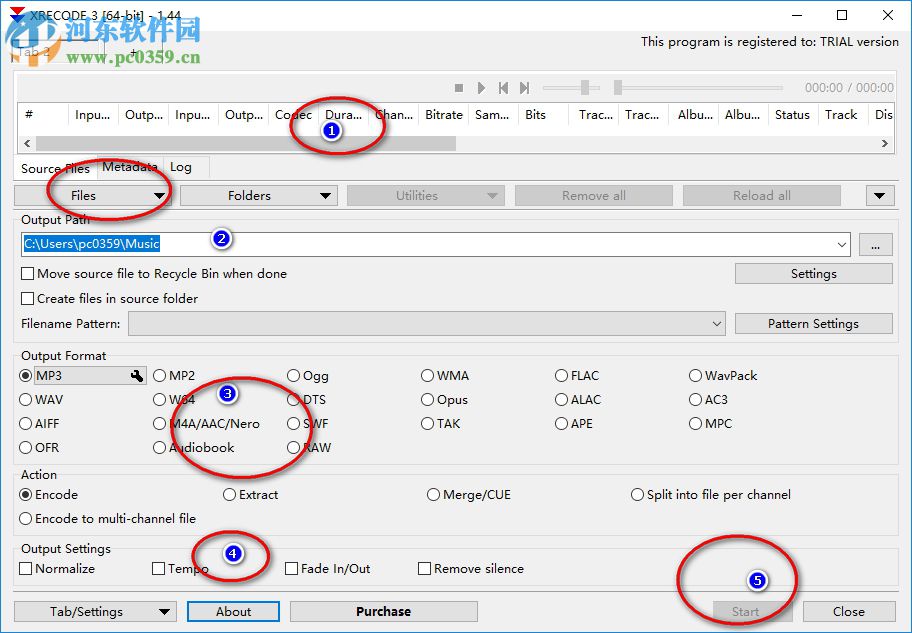The image size is (912, 633).
Task: Click file list scrollbar right arrow
Action: pyautogui.click(x=885, y=143)
